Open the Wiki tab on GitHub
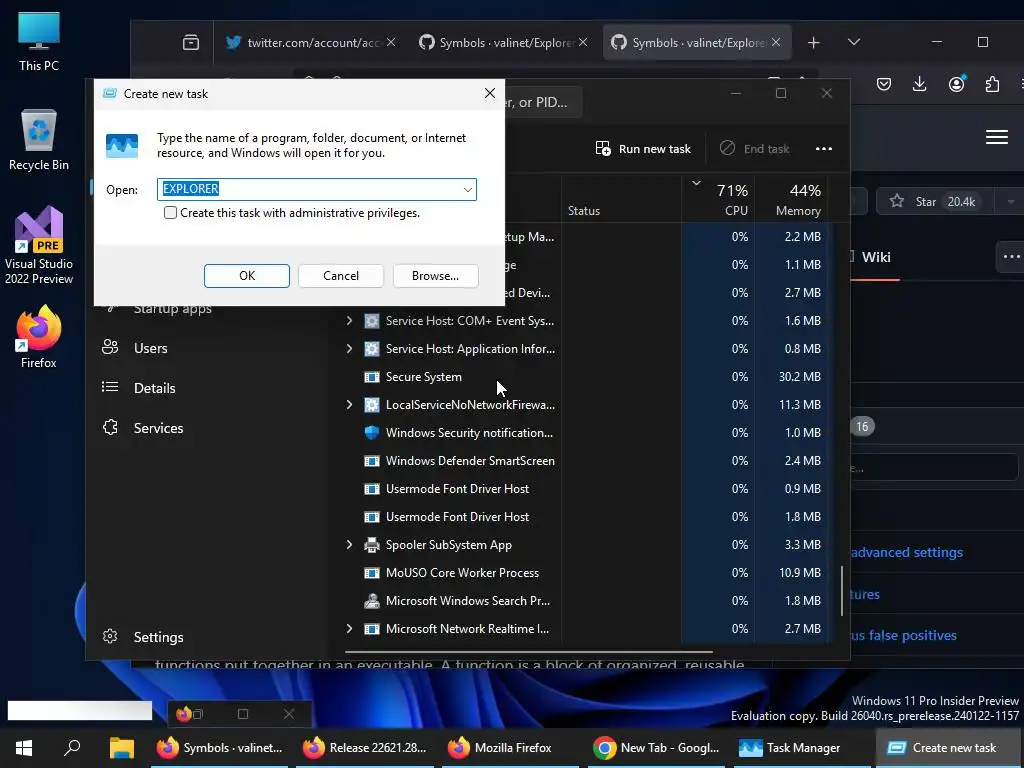This screenshot has width=1024, height=768. (875, 257)
